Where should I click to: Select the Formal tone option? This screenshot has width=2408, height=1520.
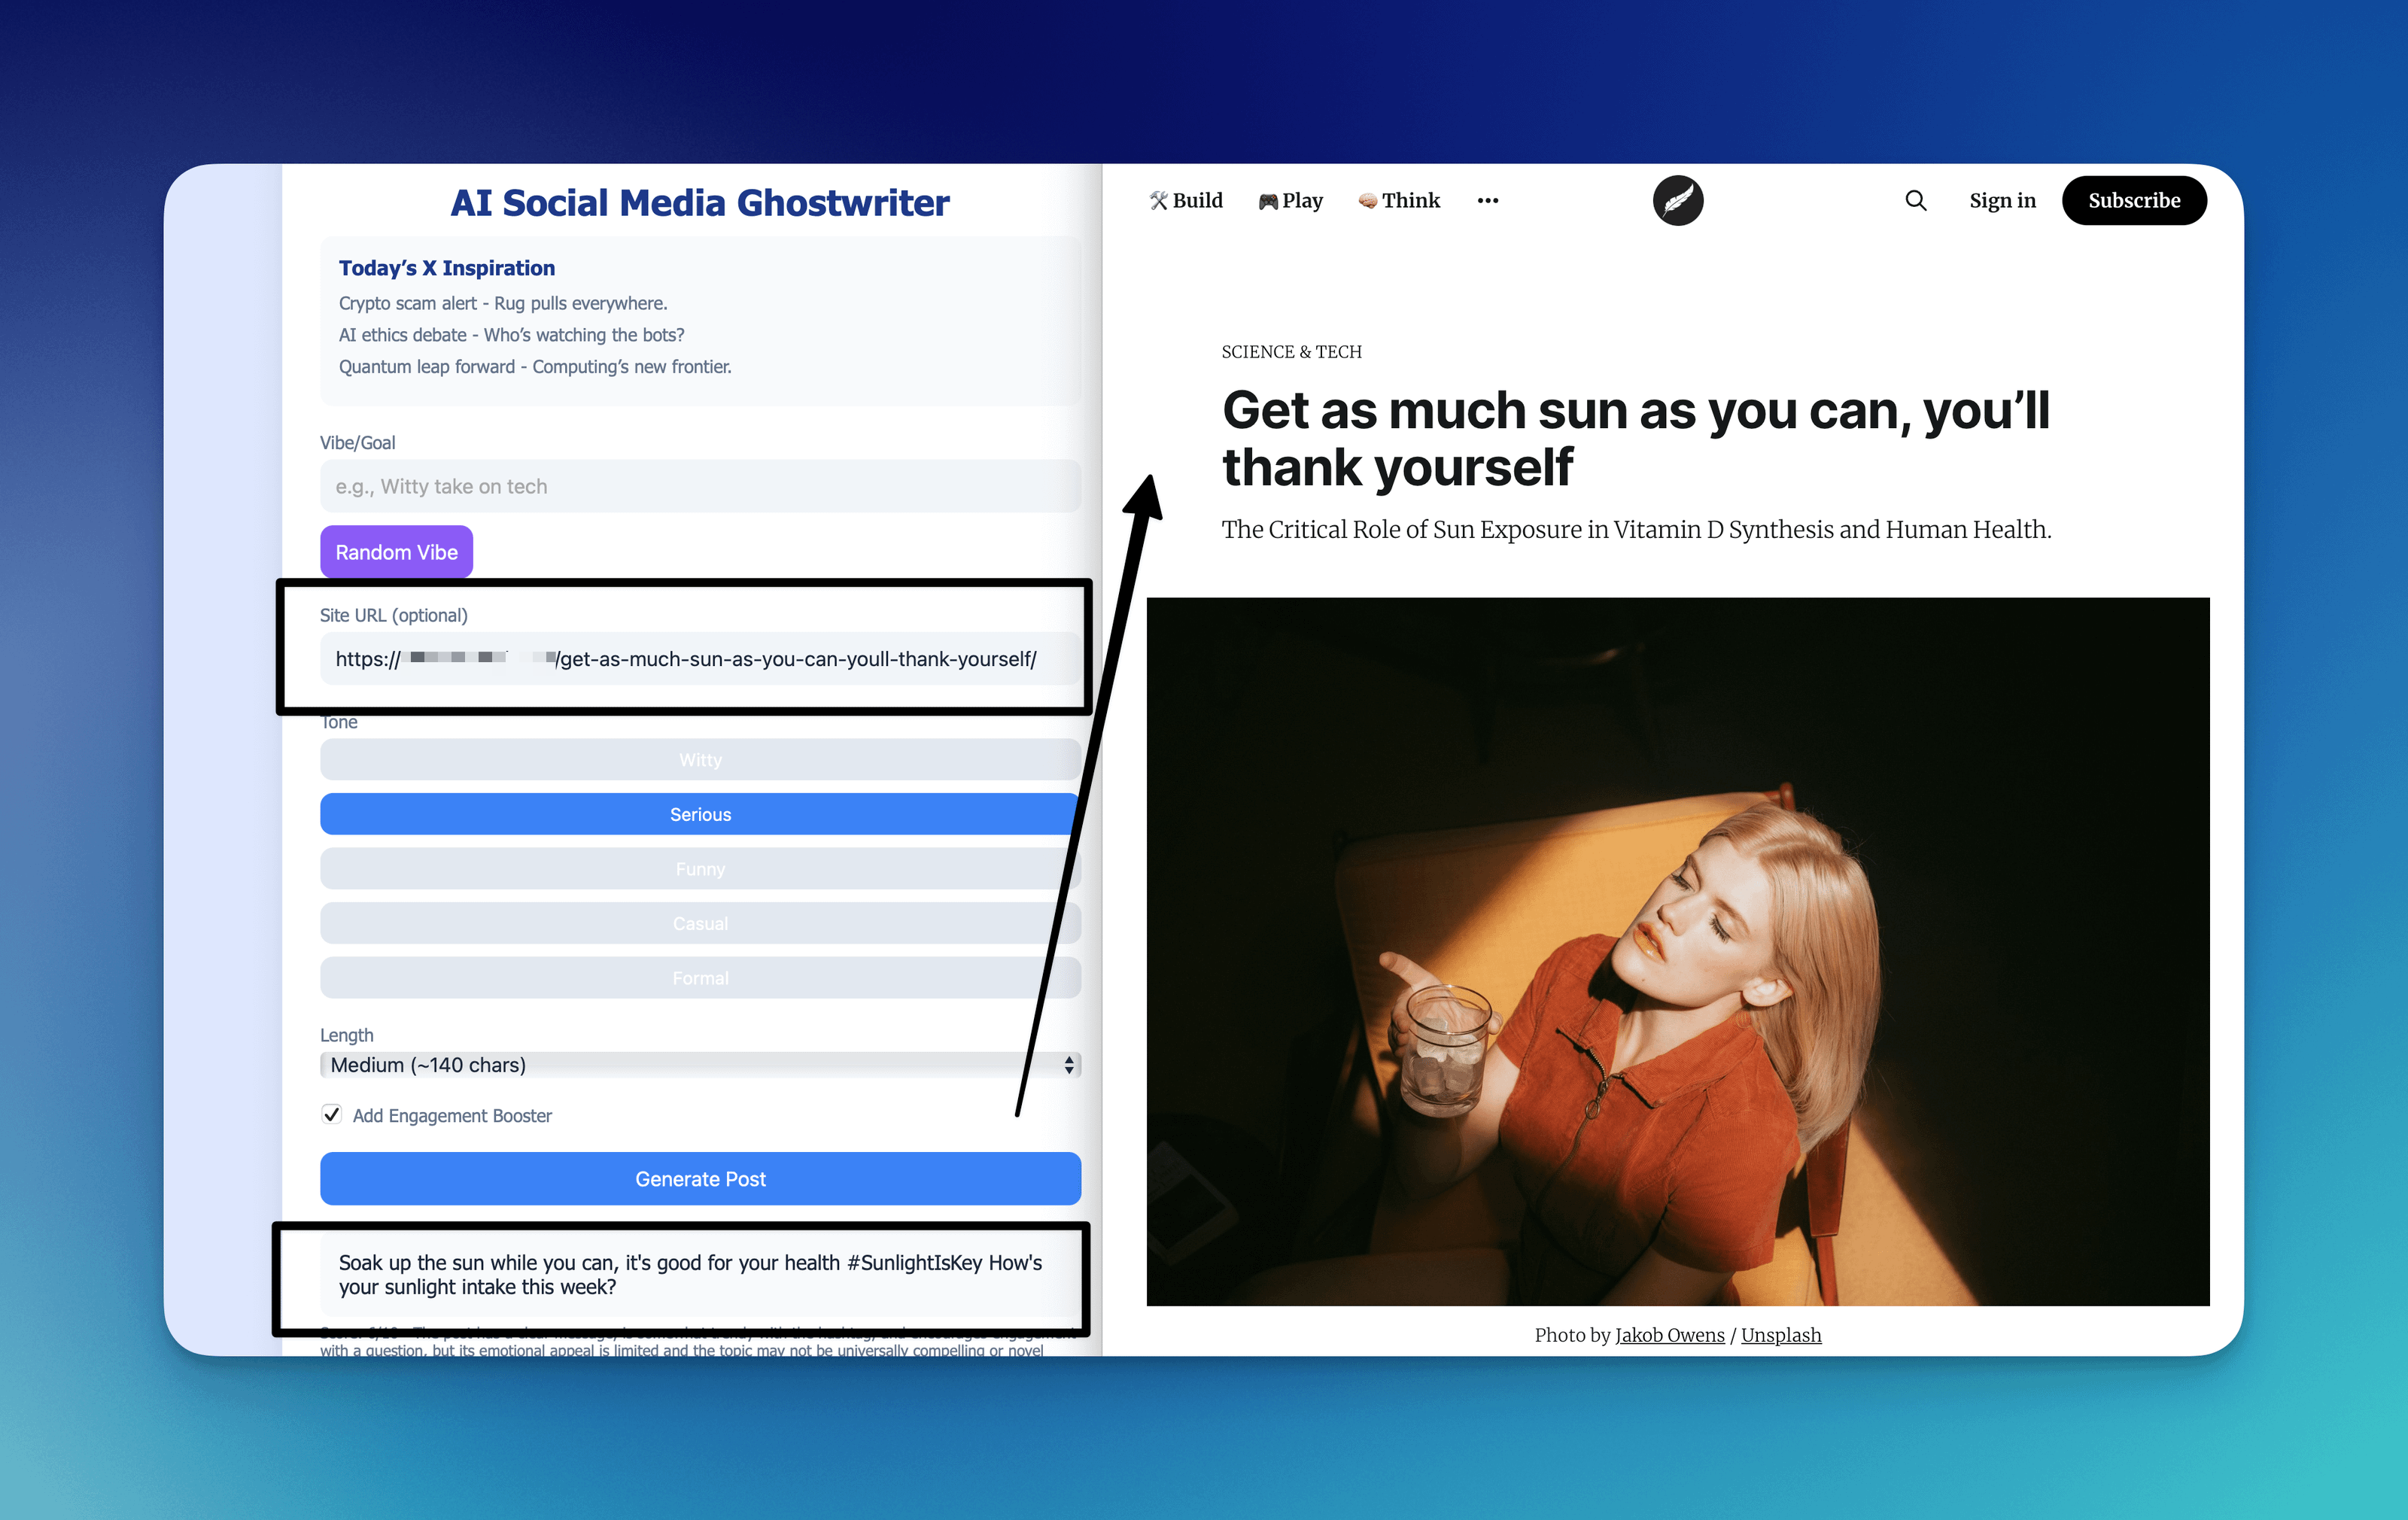700,978
